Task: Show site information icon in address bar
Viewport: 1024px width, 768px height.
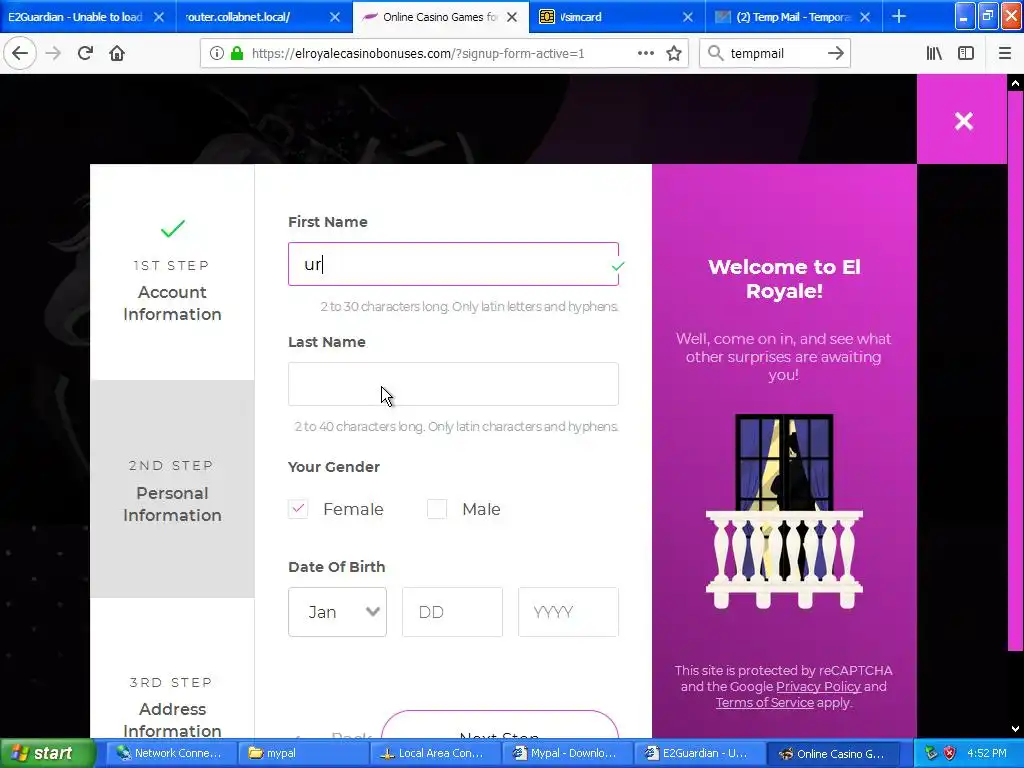Action: [216, 53]
